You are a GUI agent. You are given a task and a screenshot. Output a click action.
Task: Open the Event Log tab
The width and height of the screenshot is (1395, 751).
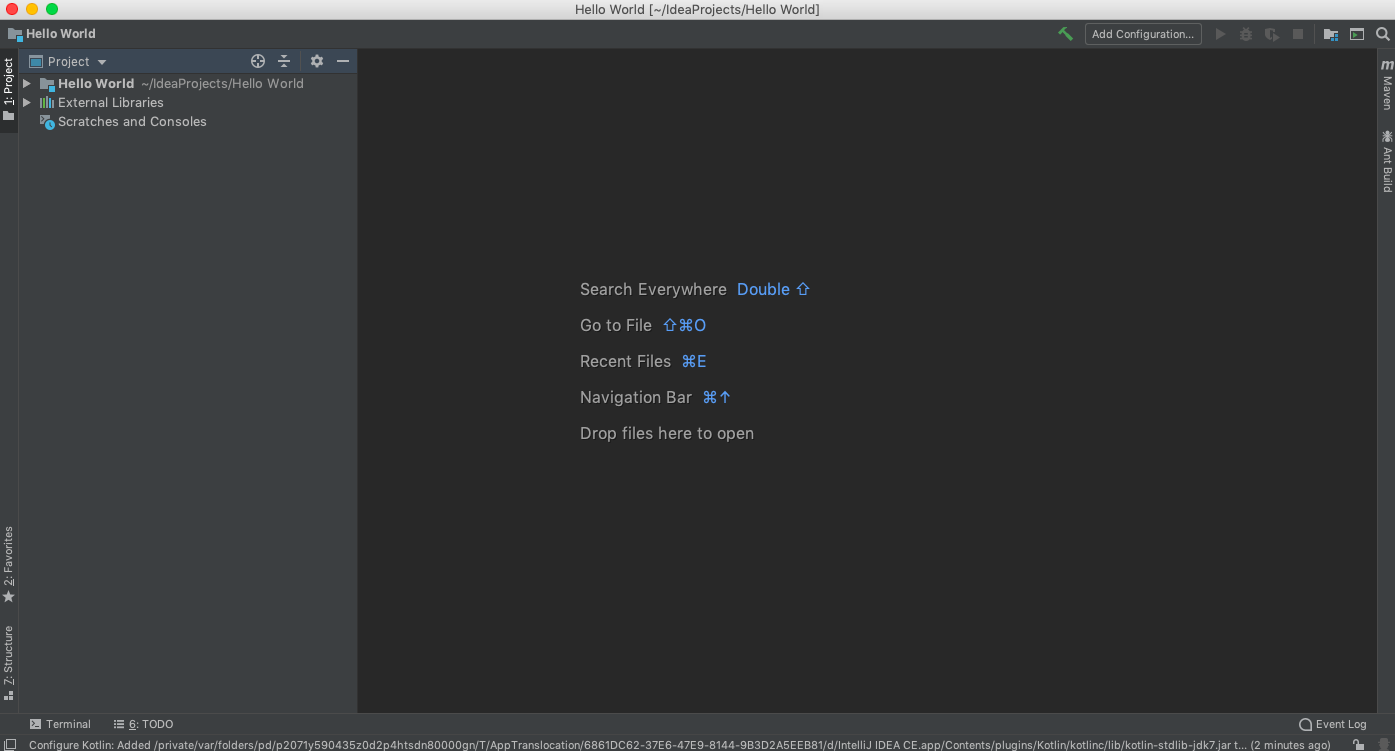1333,724
